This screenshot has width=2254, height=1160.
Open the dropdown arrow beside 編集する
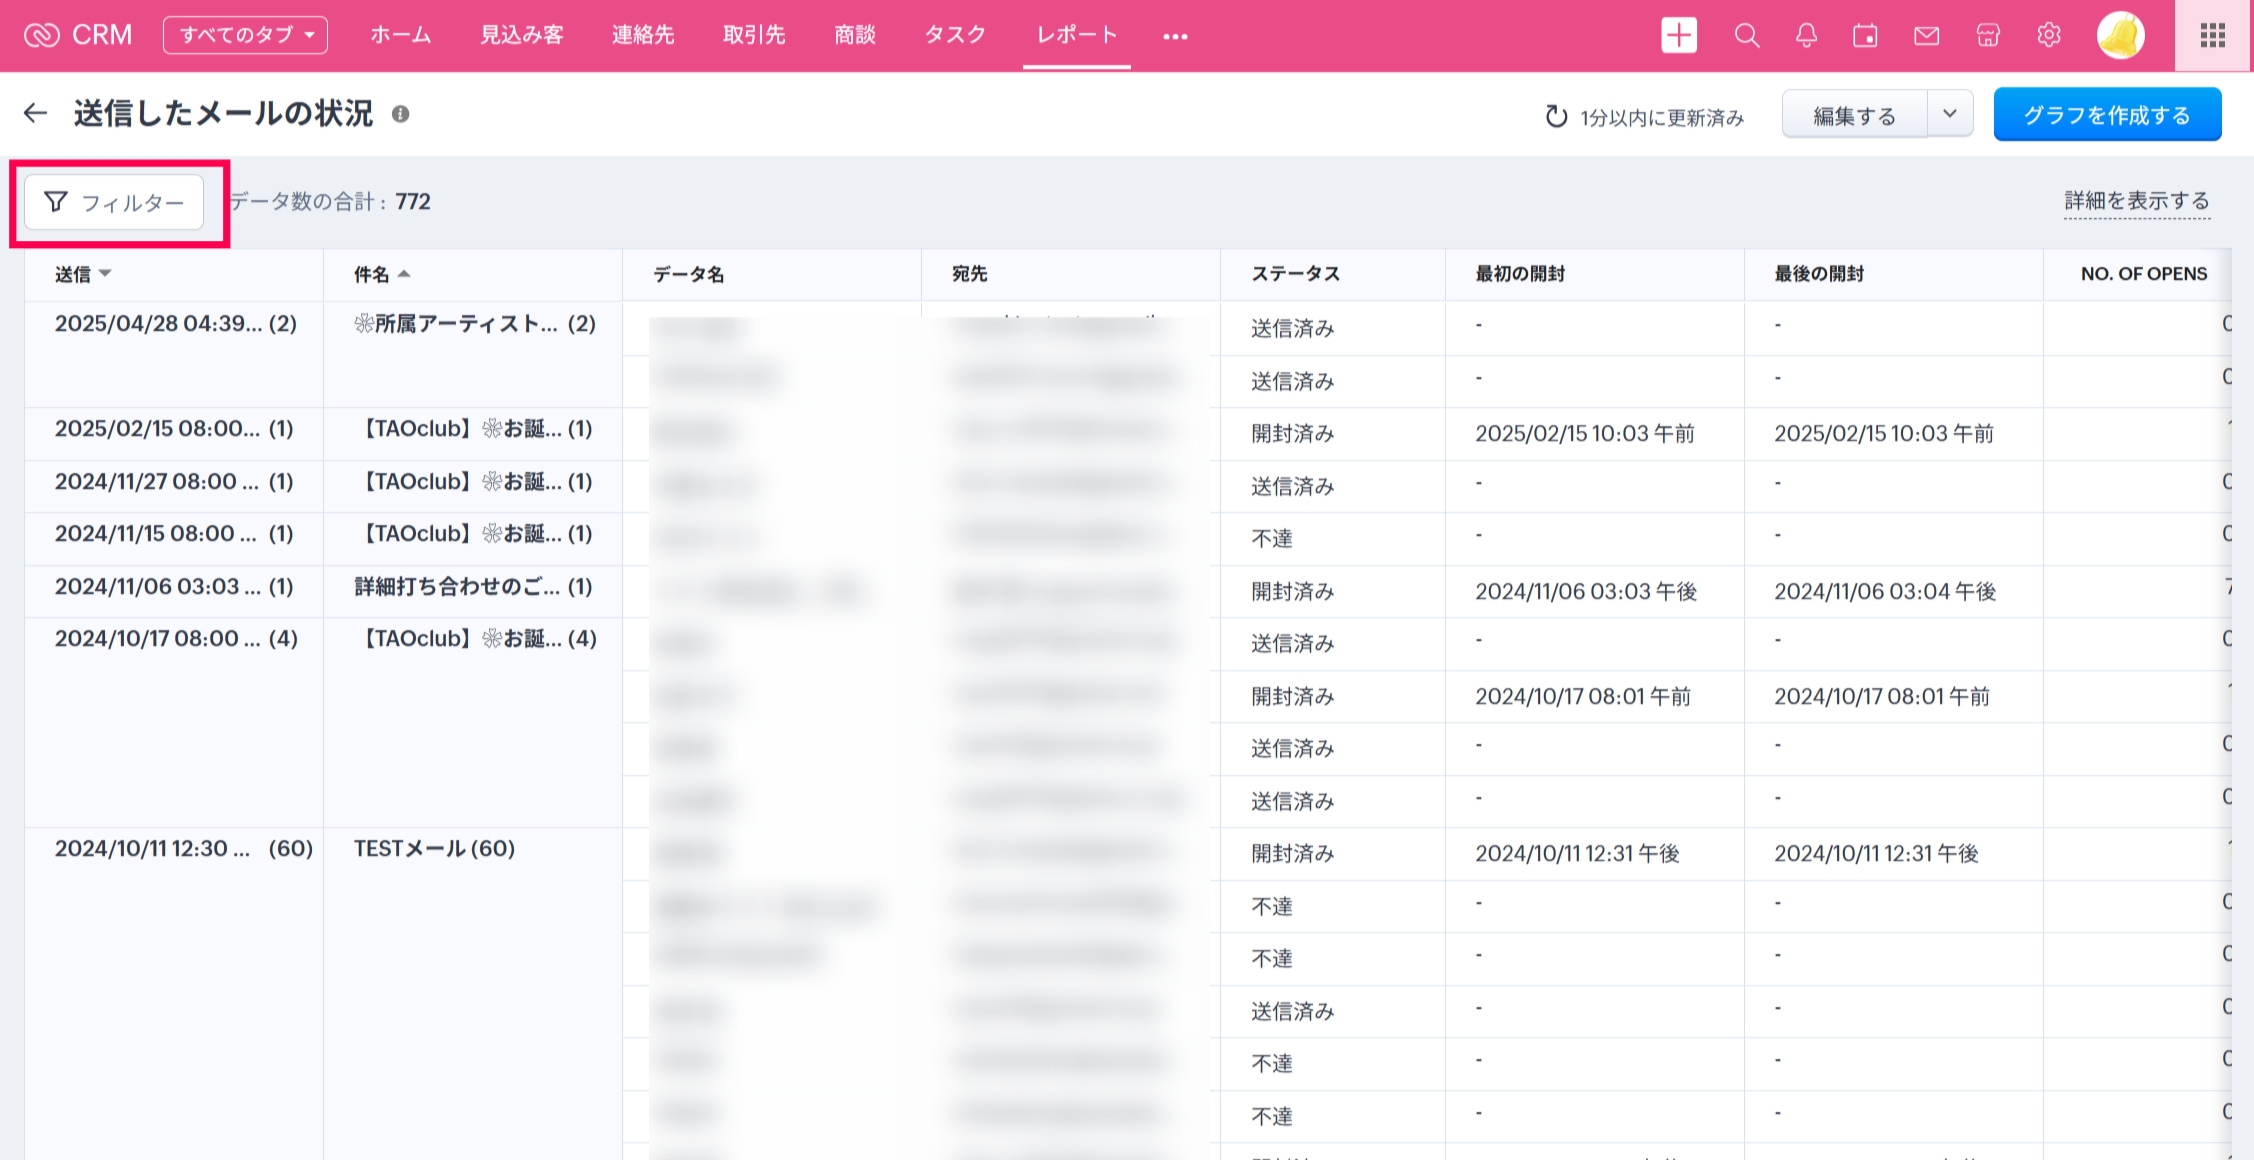tap(1949, 114)
